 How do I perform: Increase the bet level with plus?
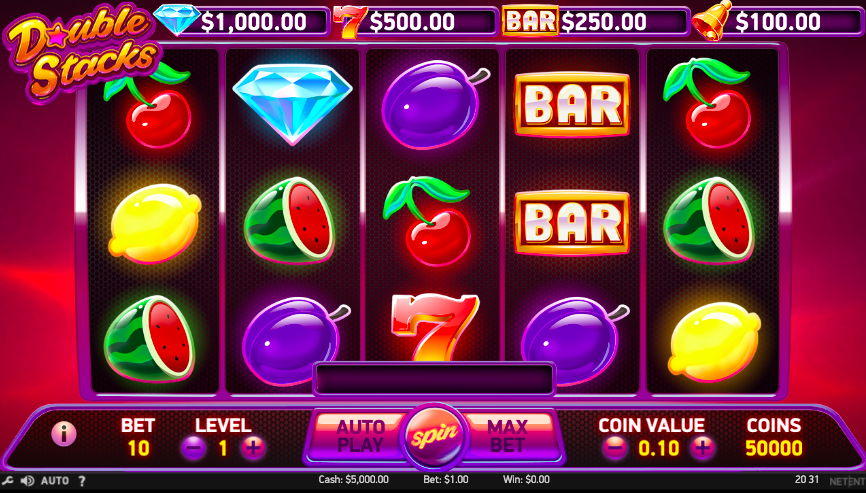(253, 448)
